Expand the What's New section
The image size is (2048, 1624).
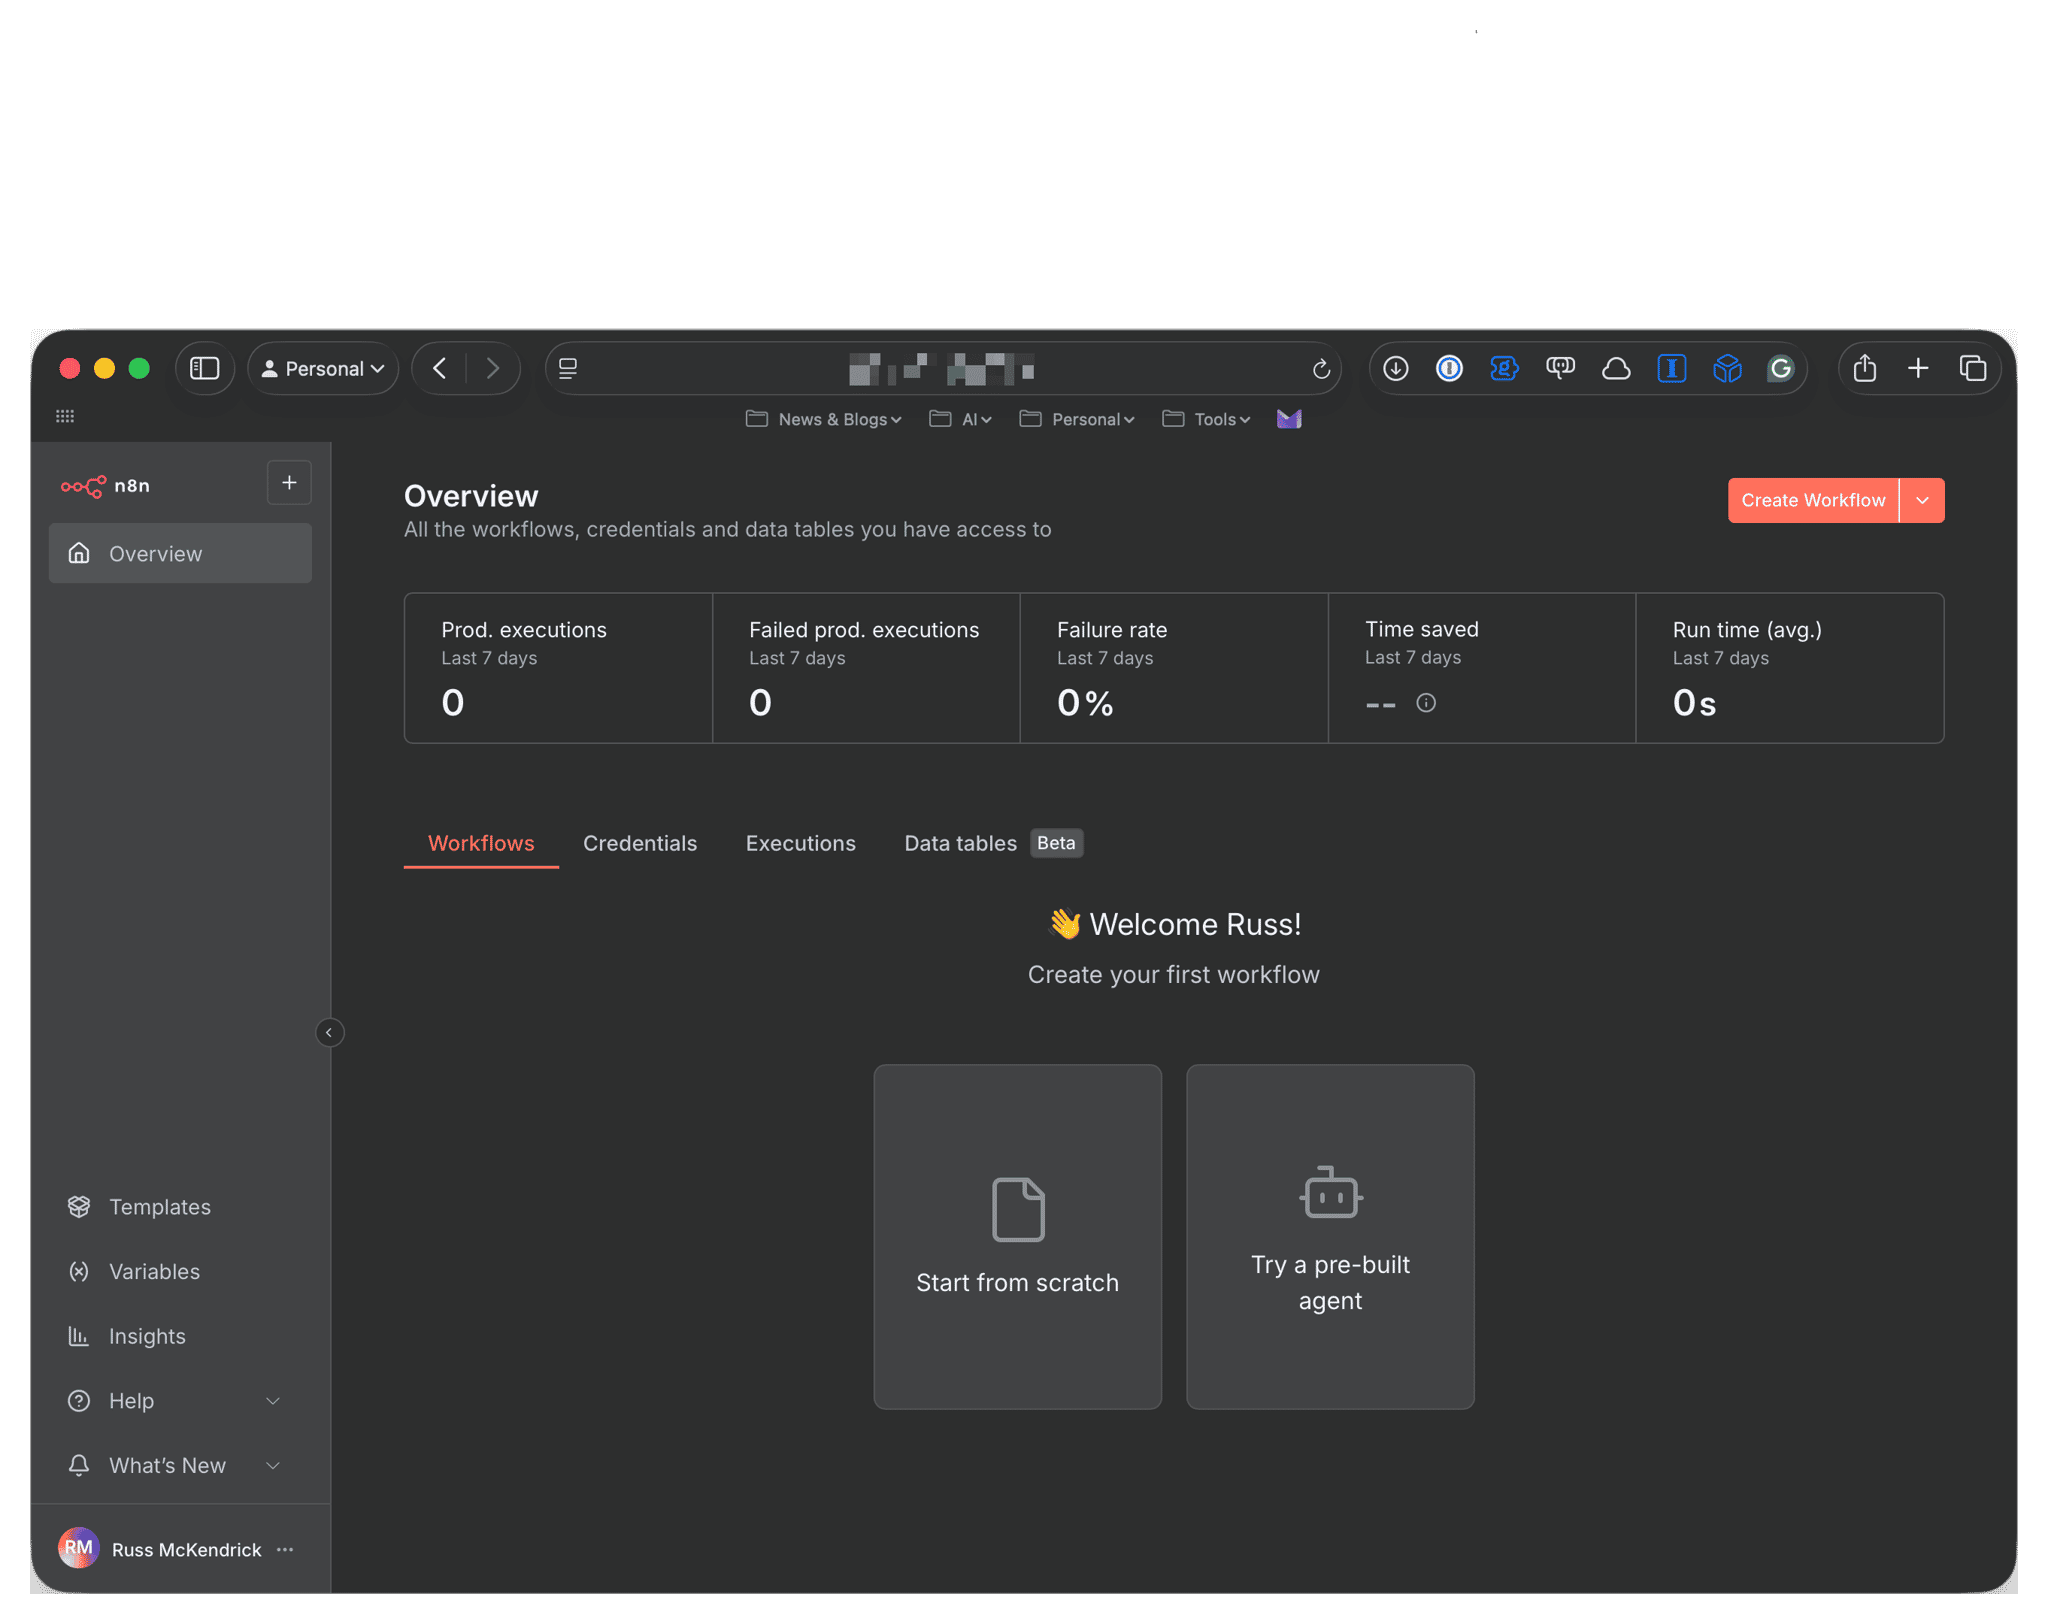pyautogui.click(x=273, y=1466)
